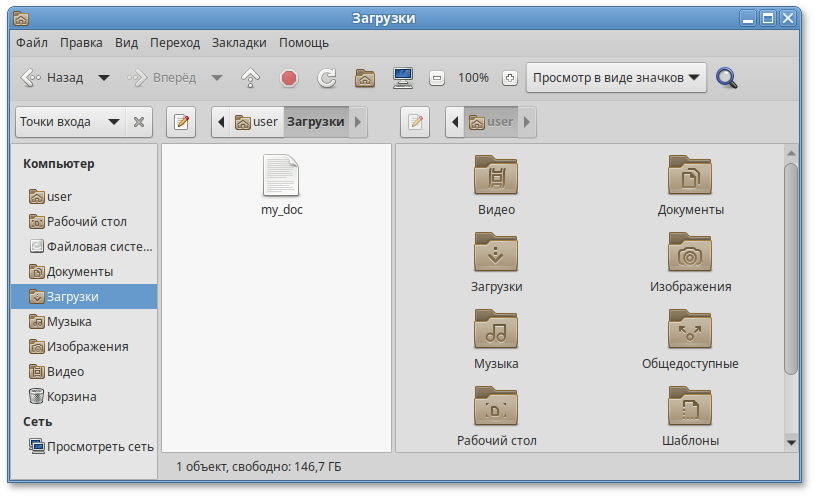Toggle the left pane location edit button

tap(181, 122)
